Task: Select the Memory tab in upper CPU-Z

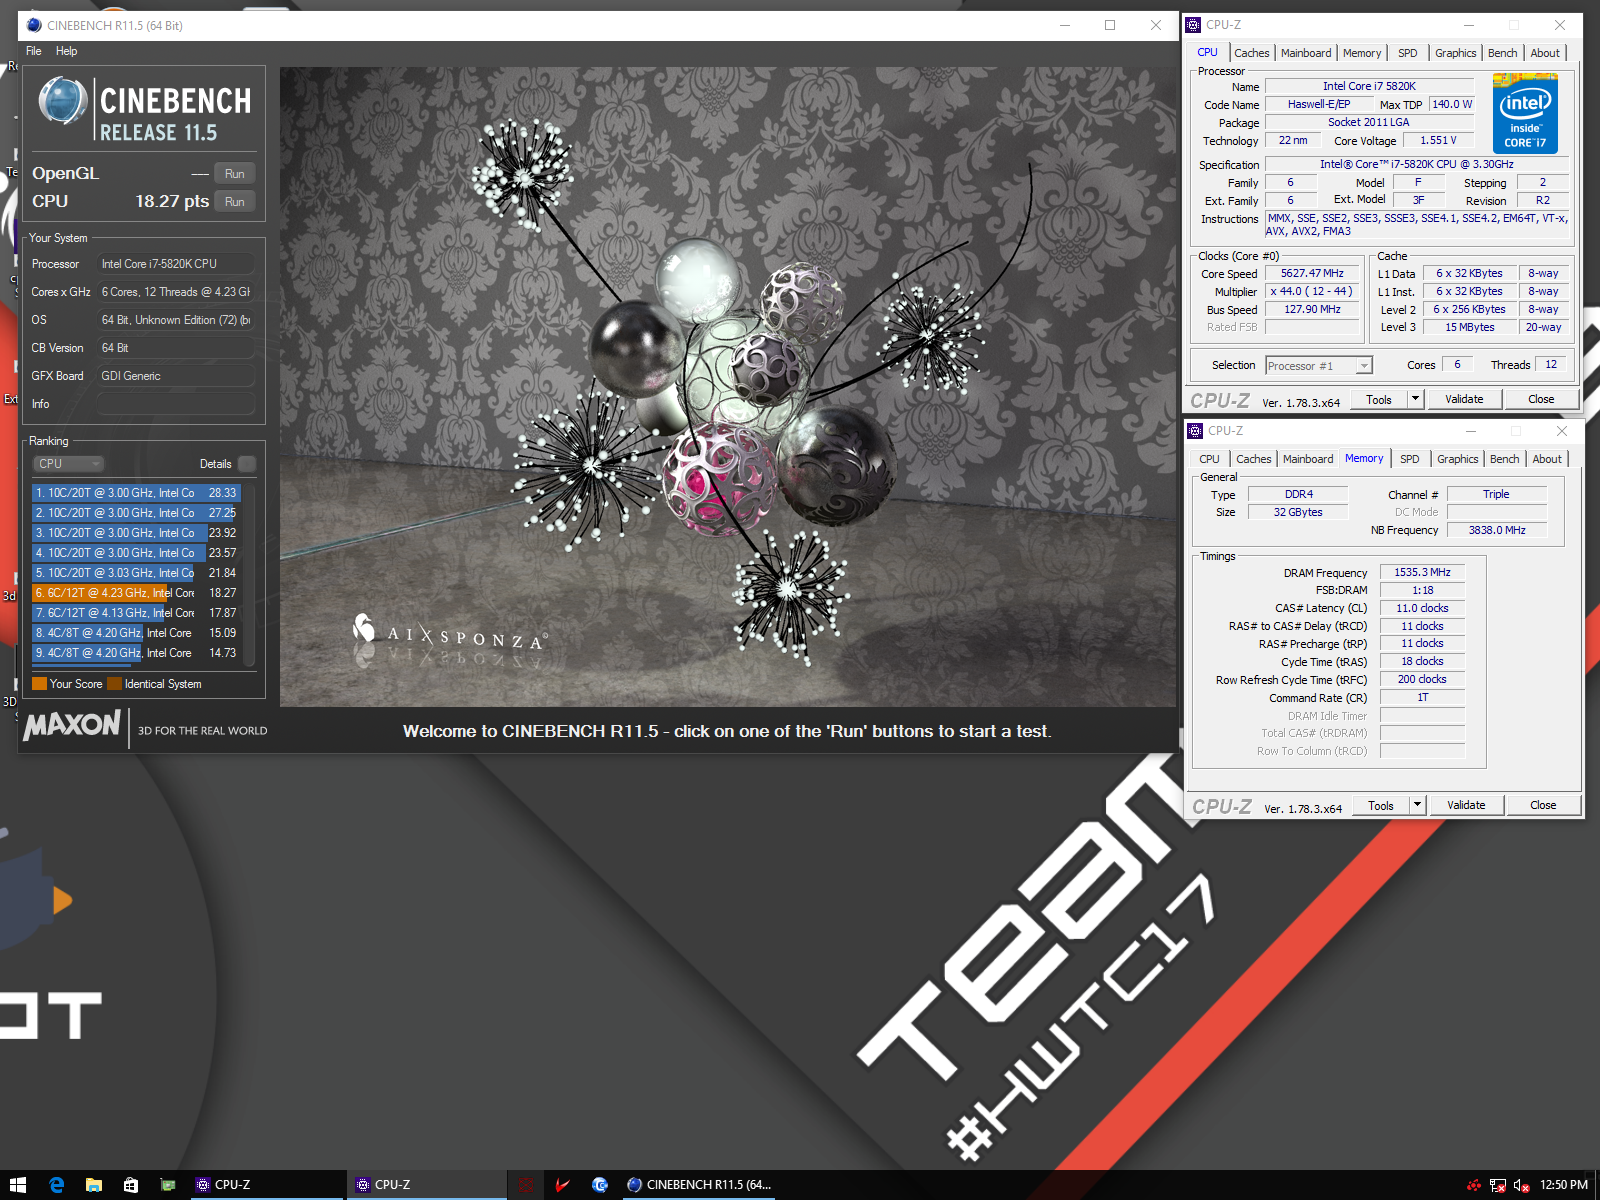Action: [1362, 53]
